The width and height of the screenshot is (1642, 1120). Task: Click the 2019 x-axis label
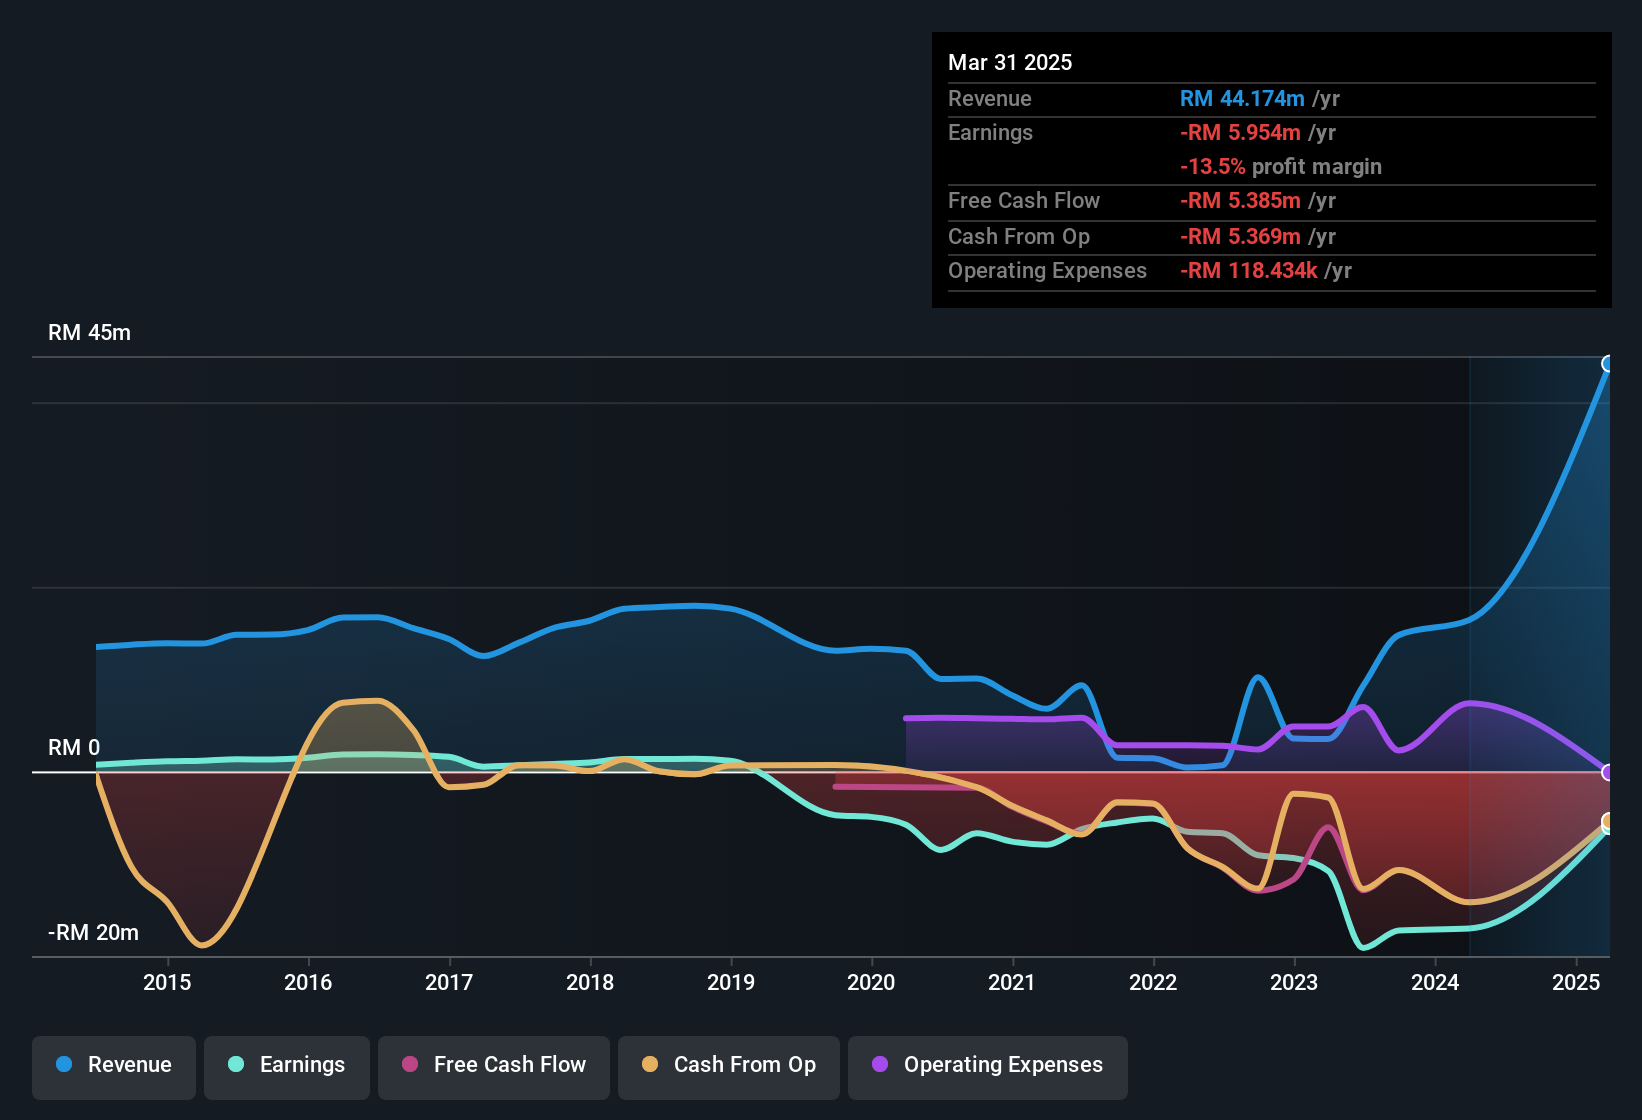[731, 982]
